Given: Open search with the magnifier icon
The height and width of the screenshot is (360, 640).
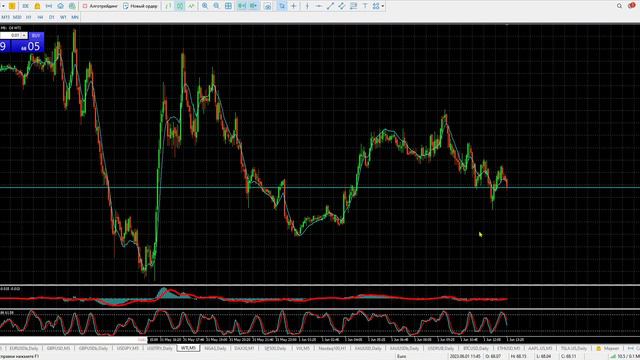Looking at the screenshot, I should pyautogui.click(x=619, y=6).
